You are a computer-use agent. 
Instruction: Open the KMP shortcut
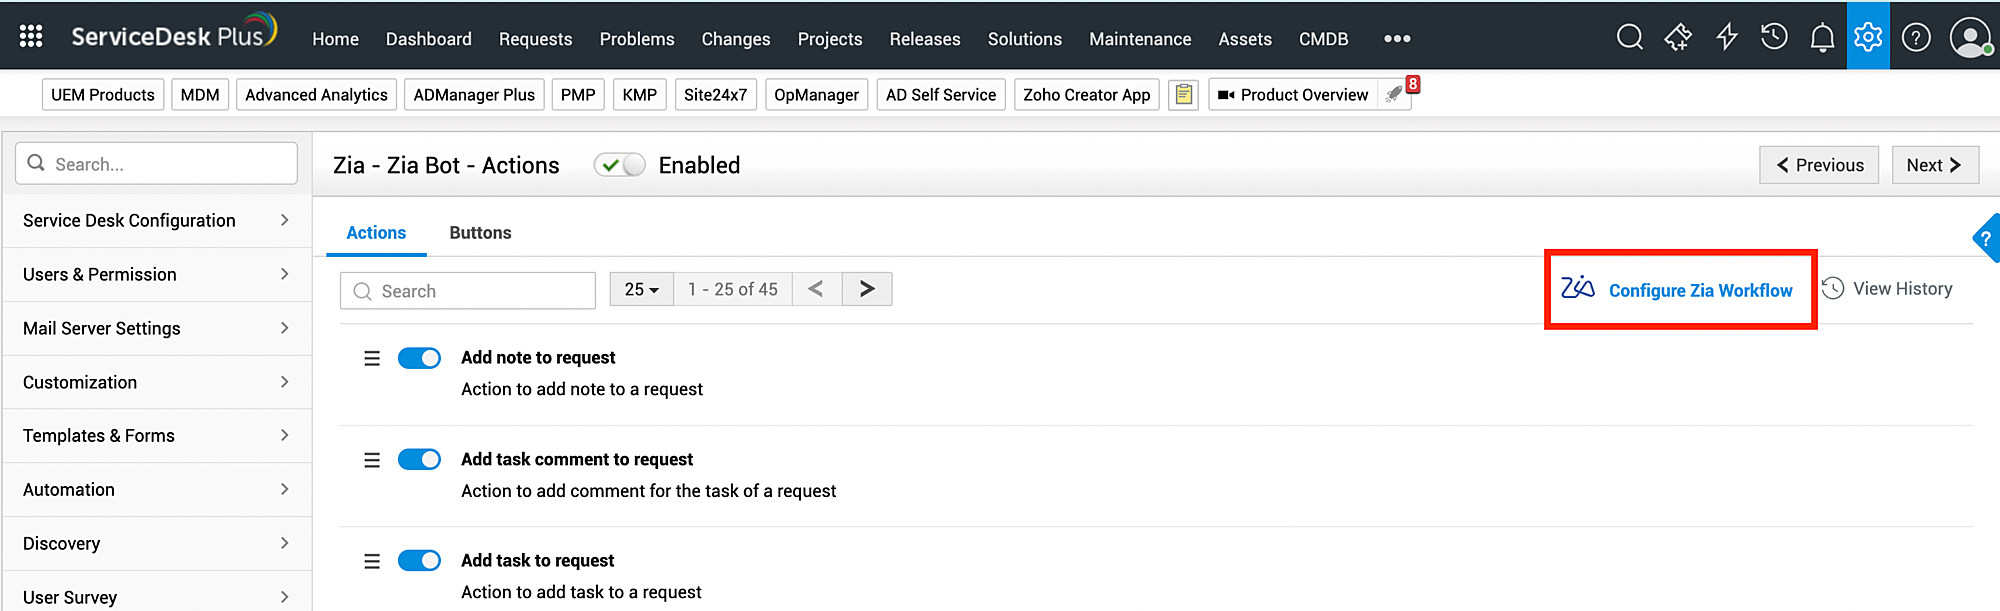click(x=640, y=94)
